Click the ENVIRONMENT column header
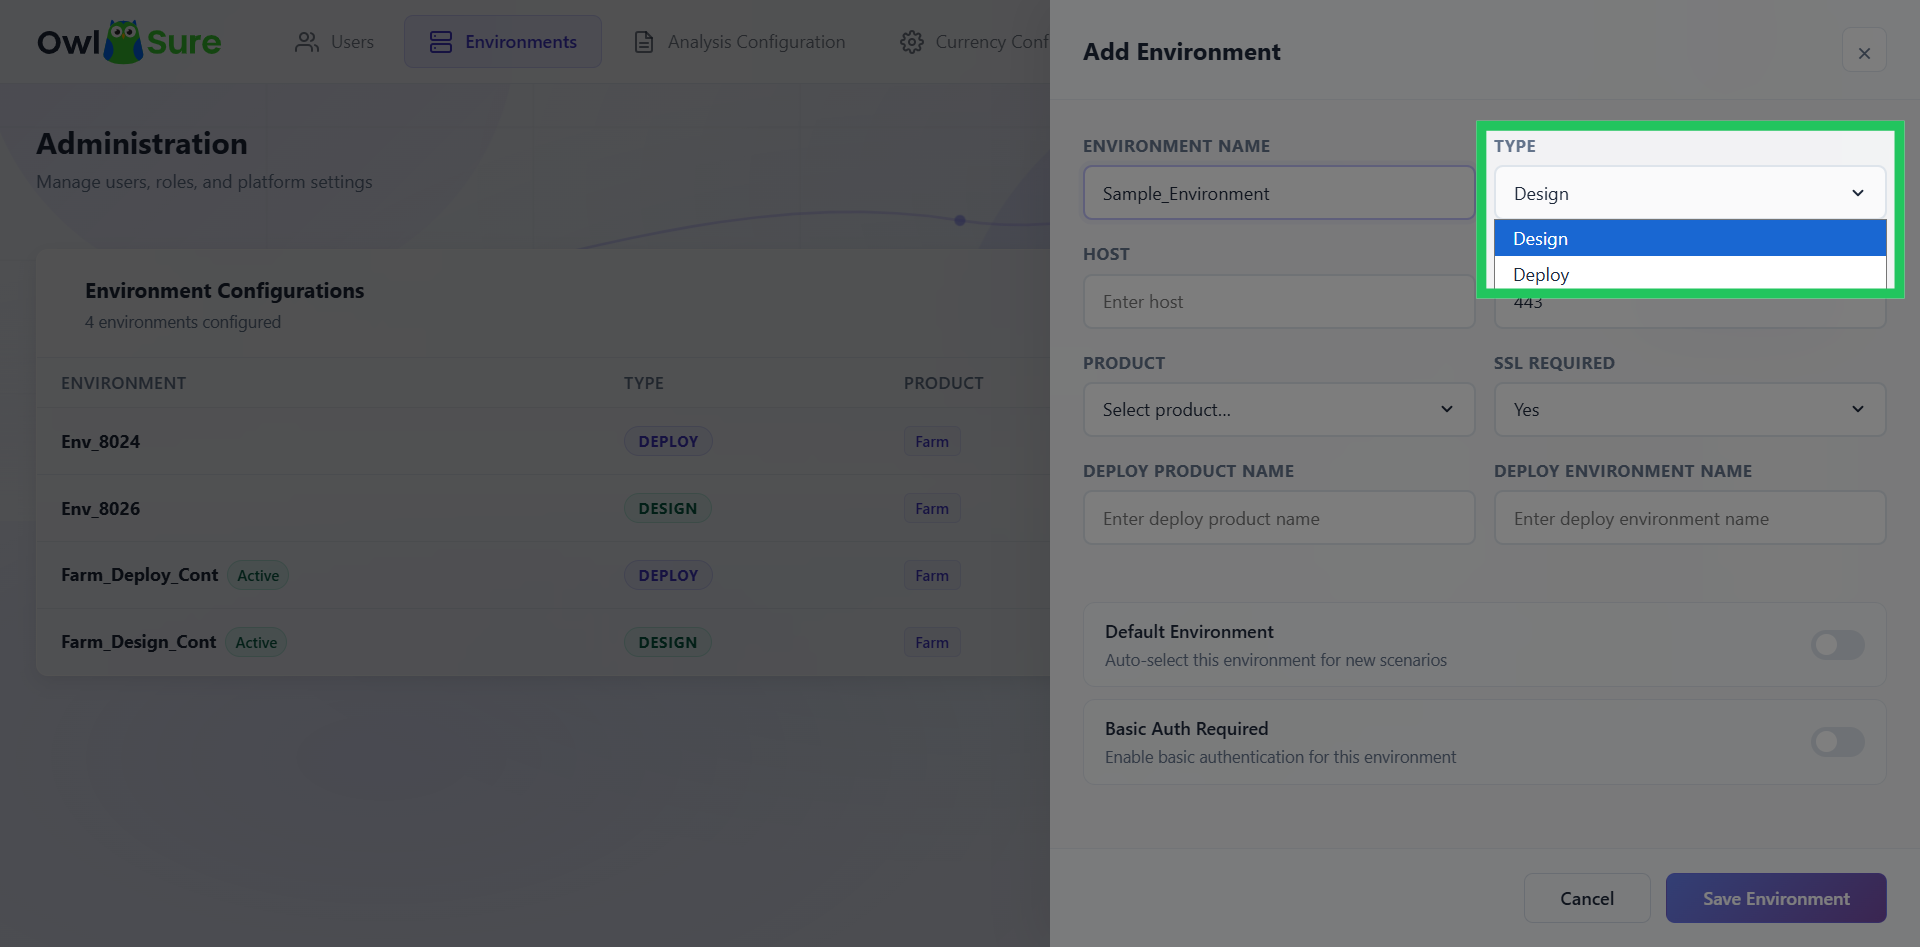The width and height of the screenshot is (1920, 947). coord(123,383)
